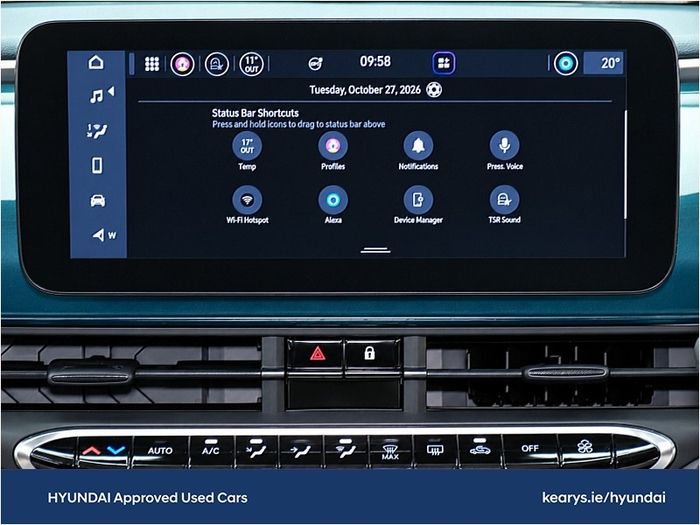Image resolution: width=700 pixels, height=525 pixels.
Task: Tap the TSR Sound icon in the status bar
Action: point(217,64)
